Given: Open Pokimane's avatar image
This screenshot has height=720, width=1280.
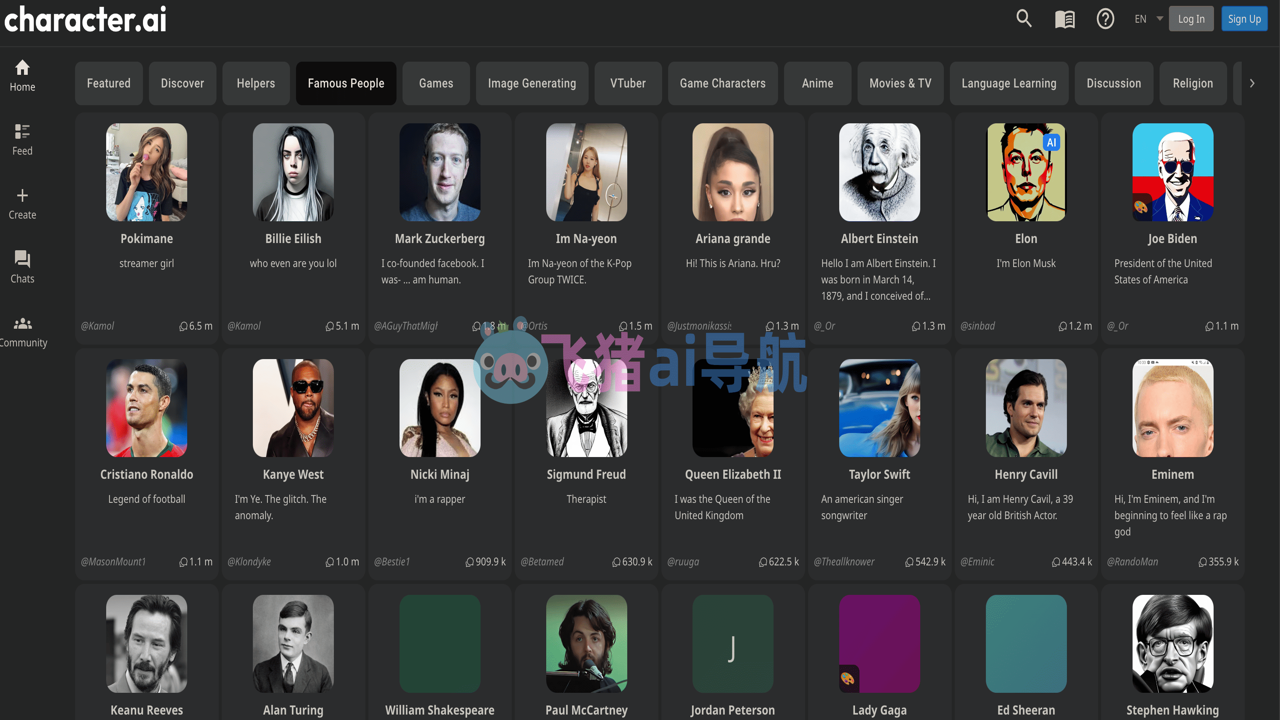Looking at the screenshot, I should click(146, 172).
